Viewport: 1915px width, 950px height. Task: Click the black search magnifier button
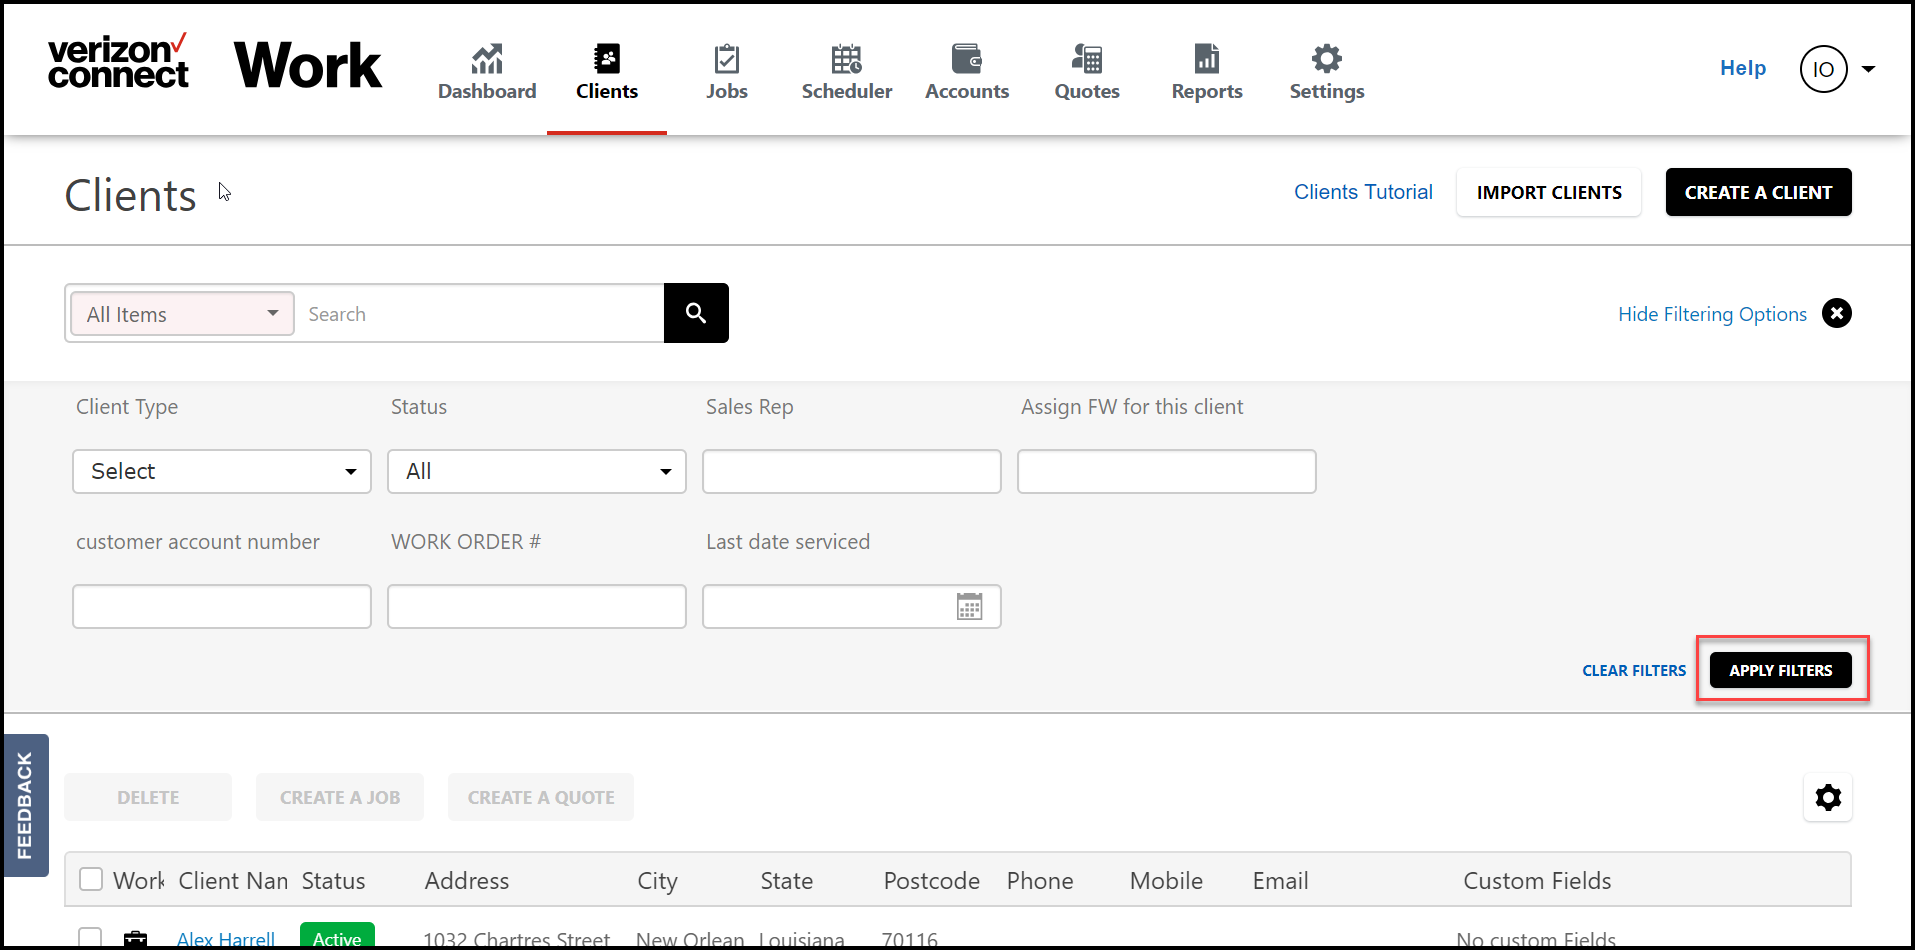pyautogui.click(x=696, y=313)
